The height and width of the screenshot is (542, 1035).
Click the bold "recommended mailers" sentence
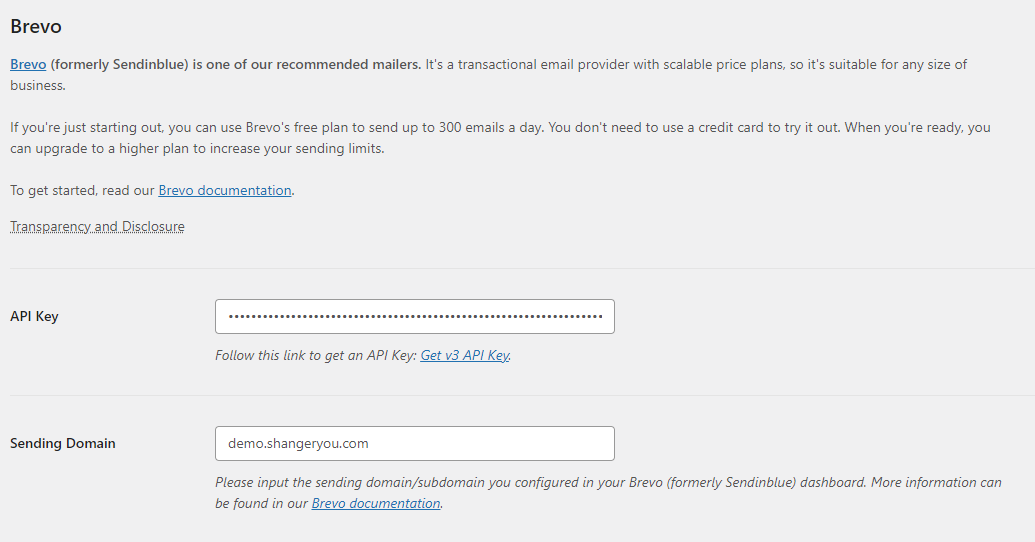pyautogui.click(x=236, y=65)
